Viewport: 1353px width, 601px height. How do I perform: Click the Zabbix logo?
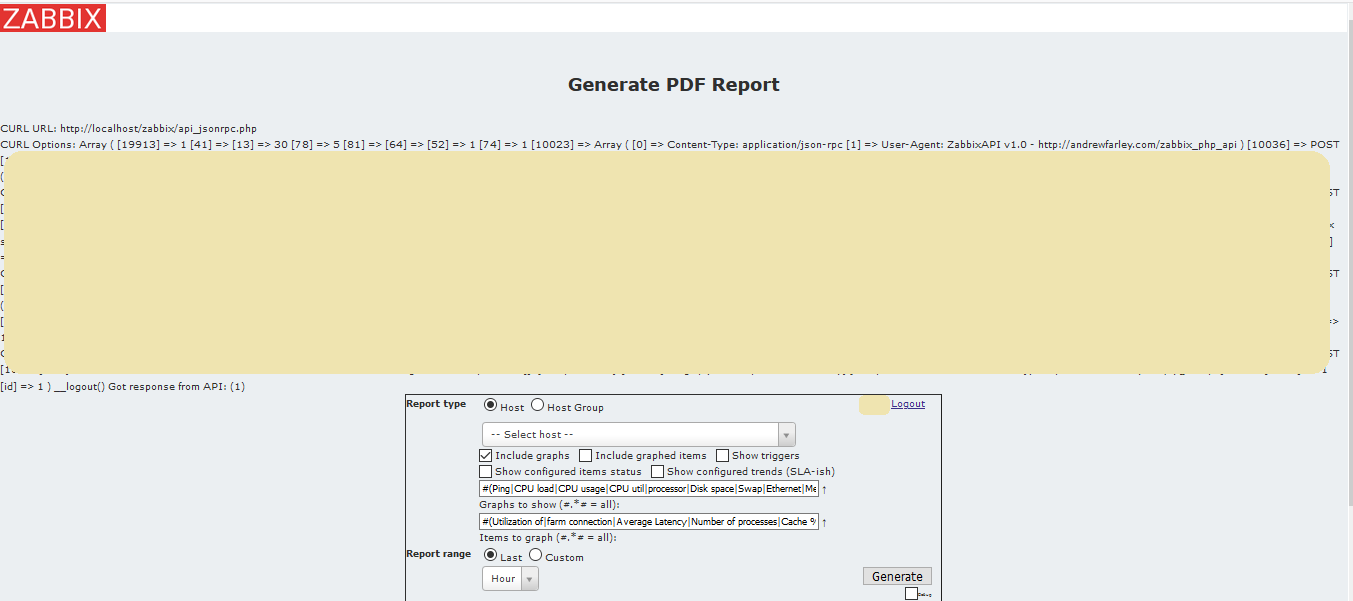click(54, 17)
